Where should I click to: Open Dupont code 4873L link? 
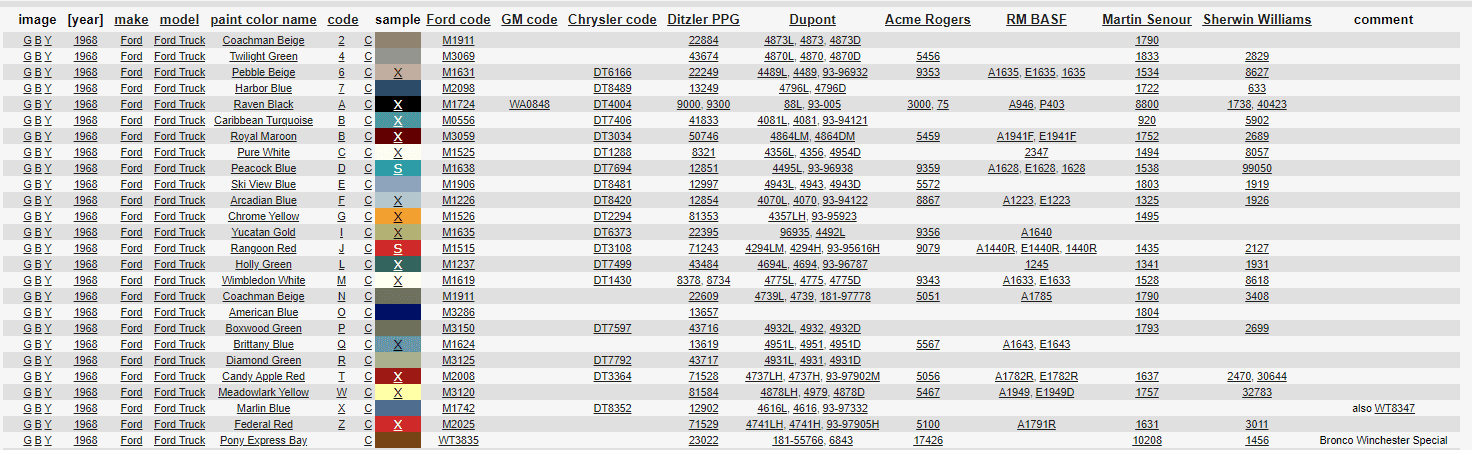point(779,41)
